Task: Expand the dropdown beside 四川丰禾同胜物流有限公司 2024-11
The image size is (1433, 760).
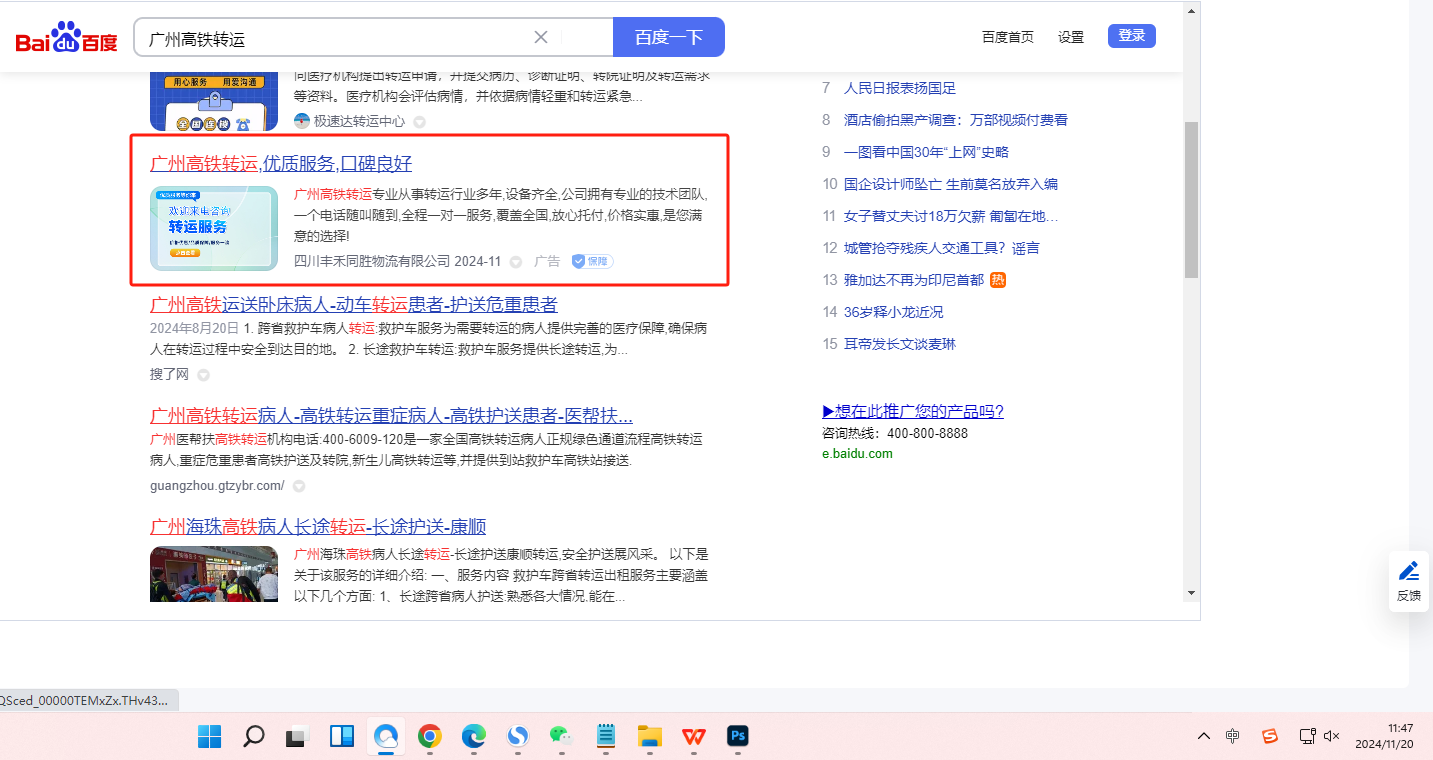Action: tap(516, 262)
